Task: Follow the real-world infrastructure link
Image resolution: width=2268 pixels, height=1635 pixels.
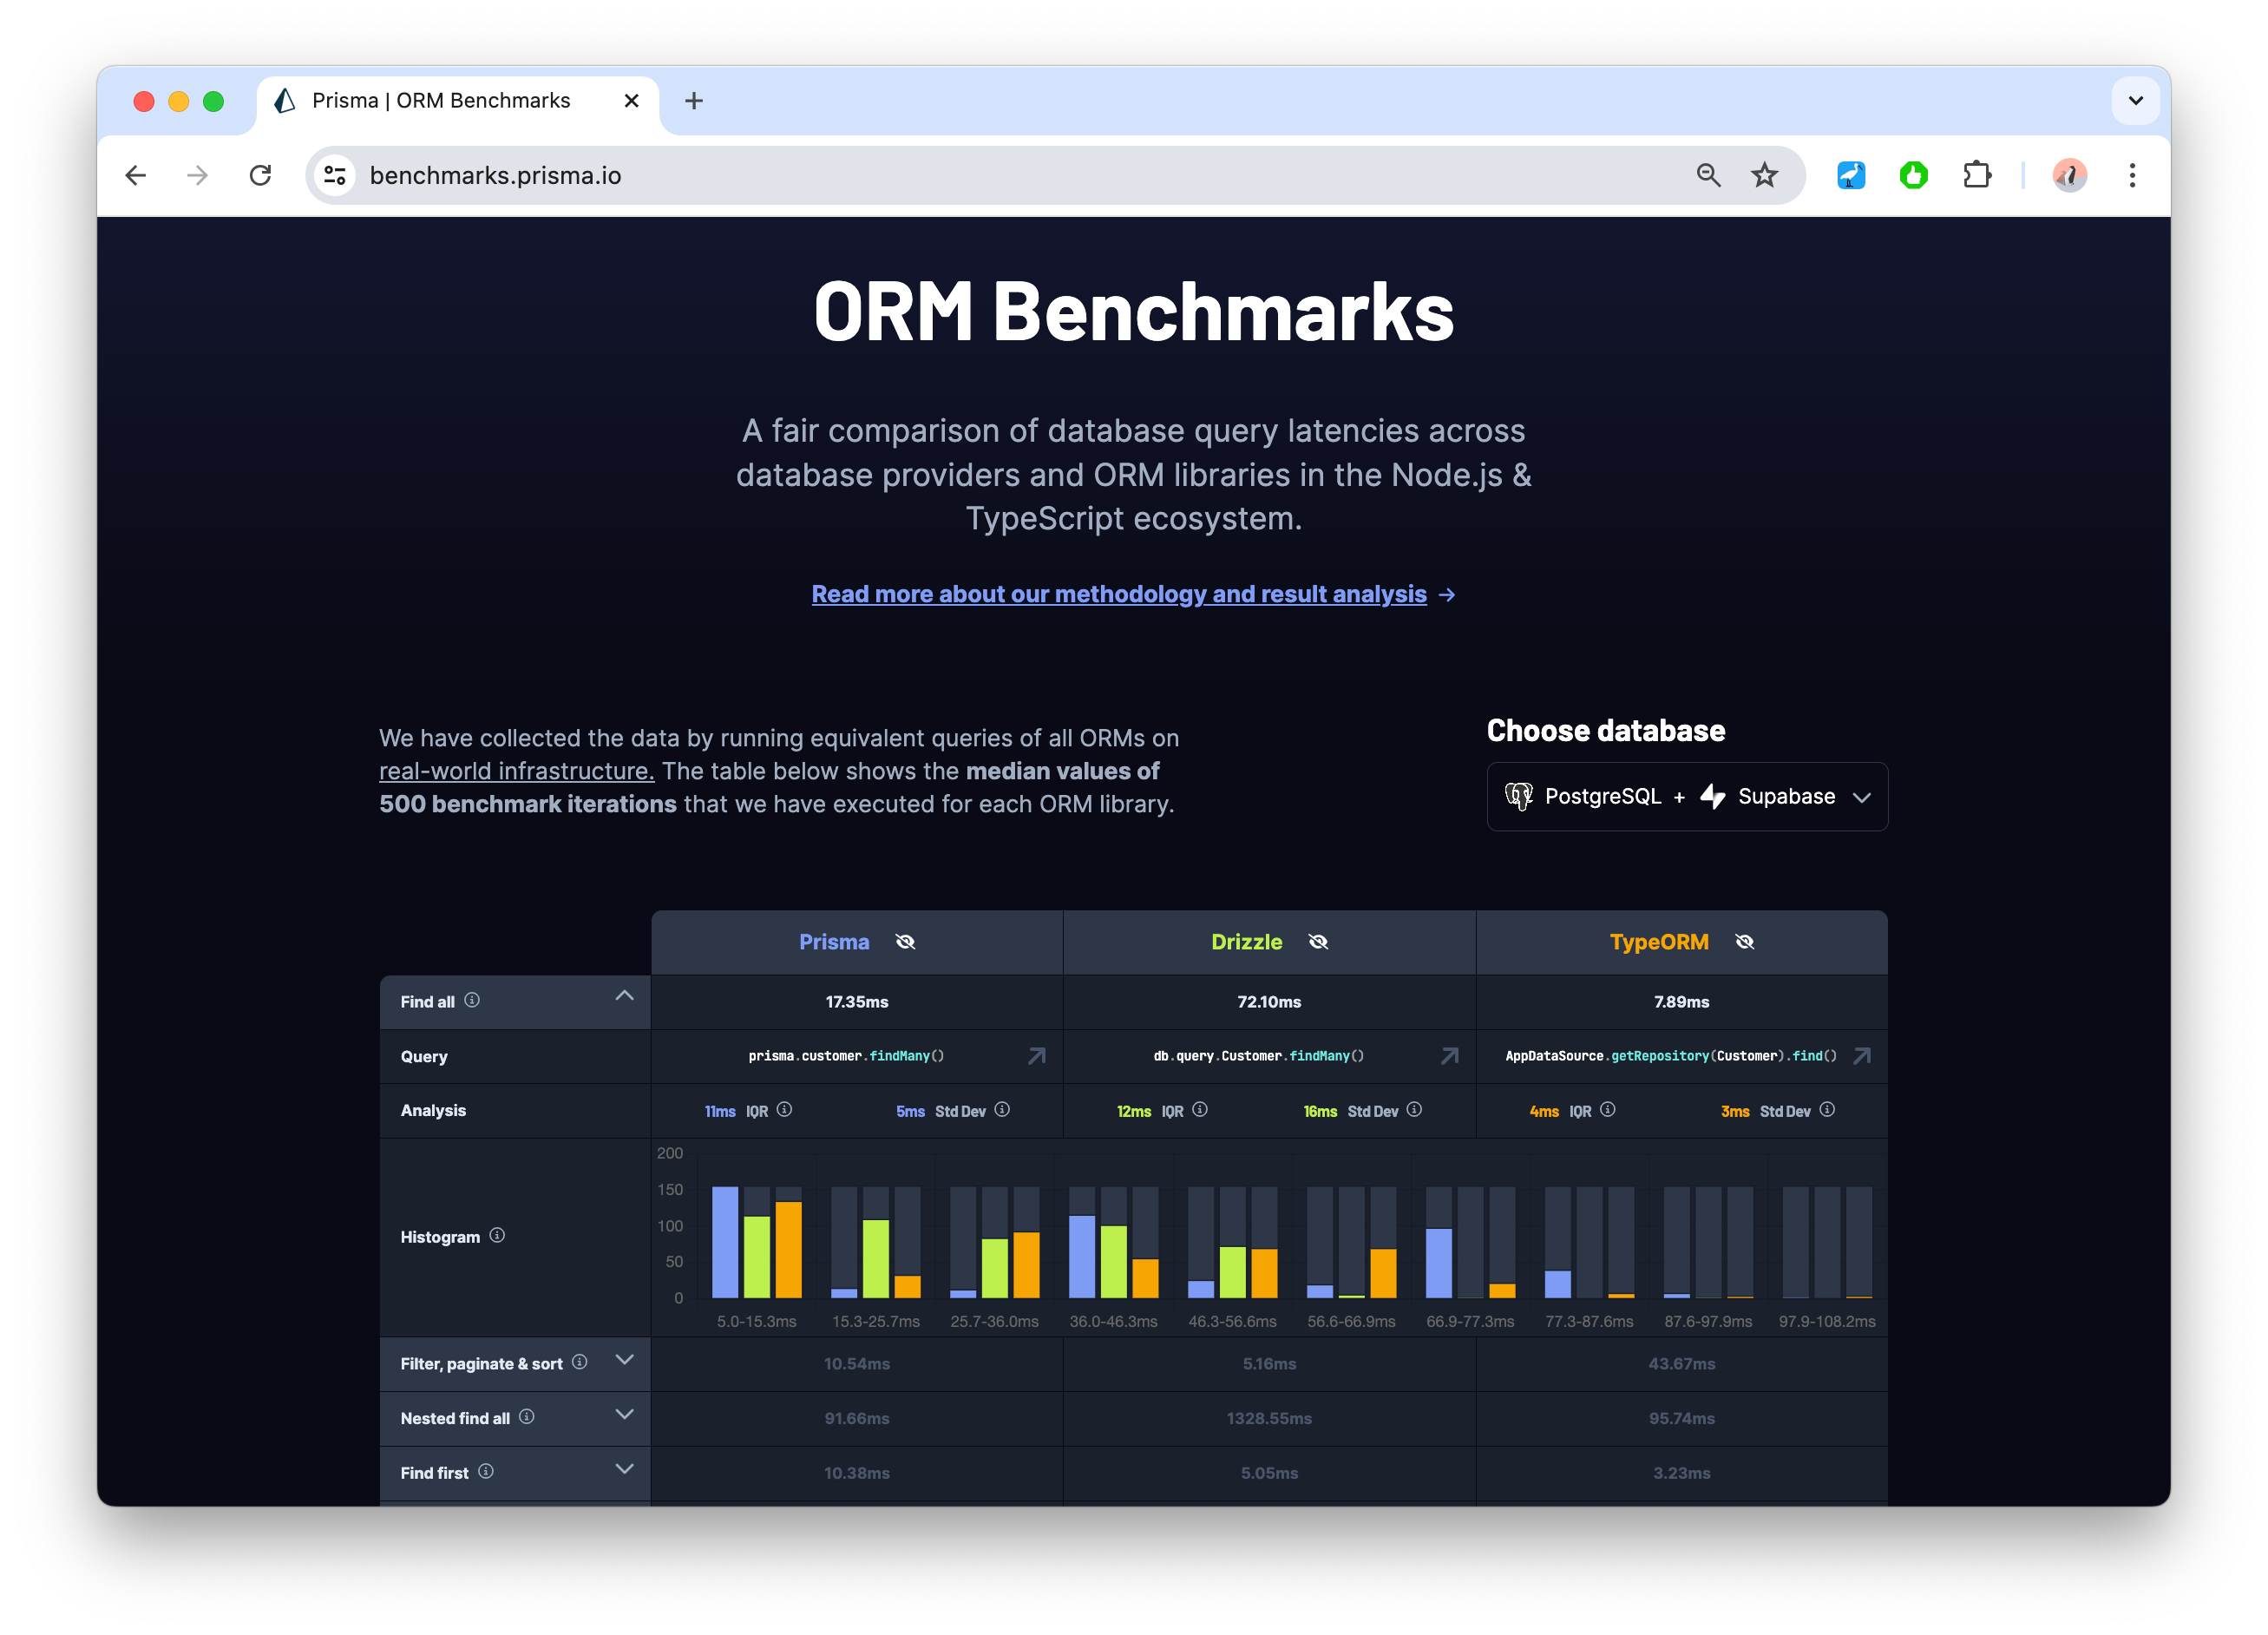Action: (x=516, y=771)
